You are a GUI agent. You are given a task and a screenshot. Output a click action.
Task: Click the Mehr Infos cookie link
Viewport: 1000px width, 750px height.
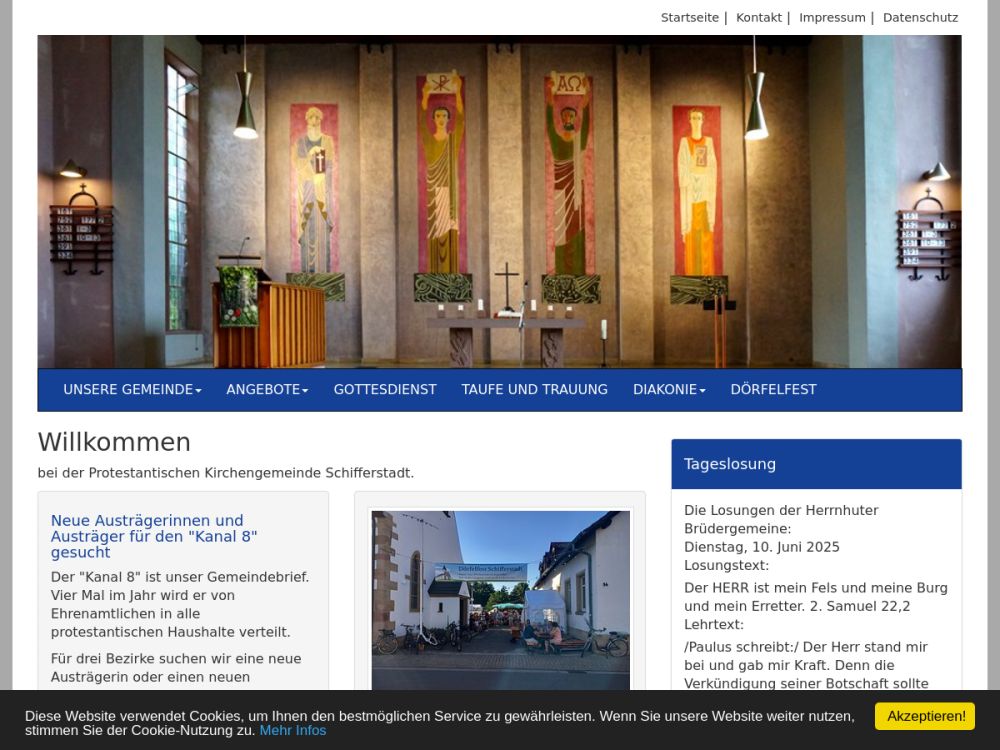(x=293, y=730)
